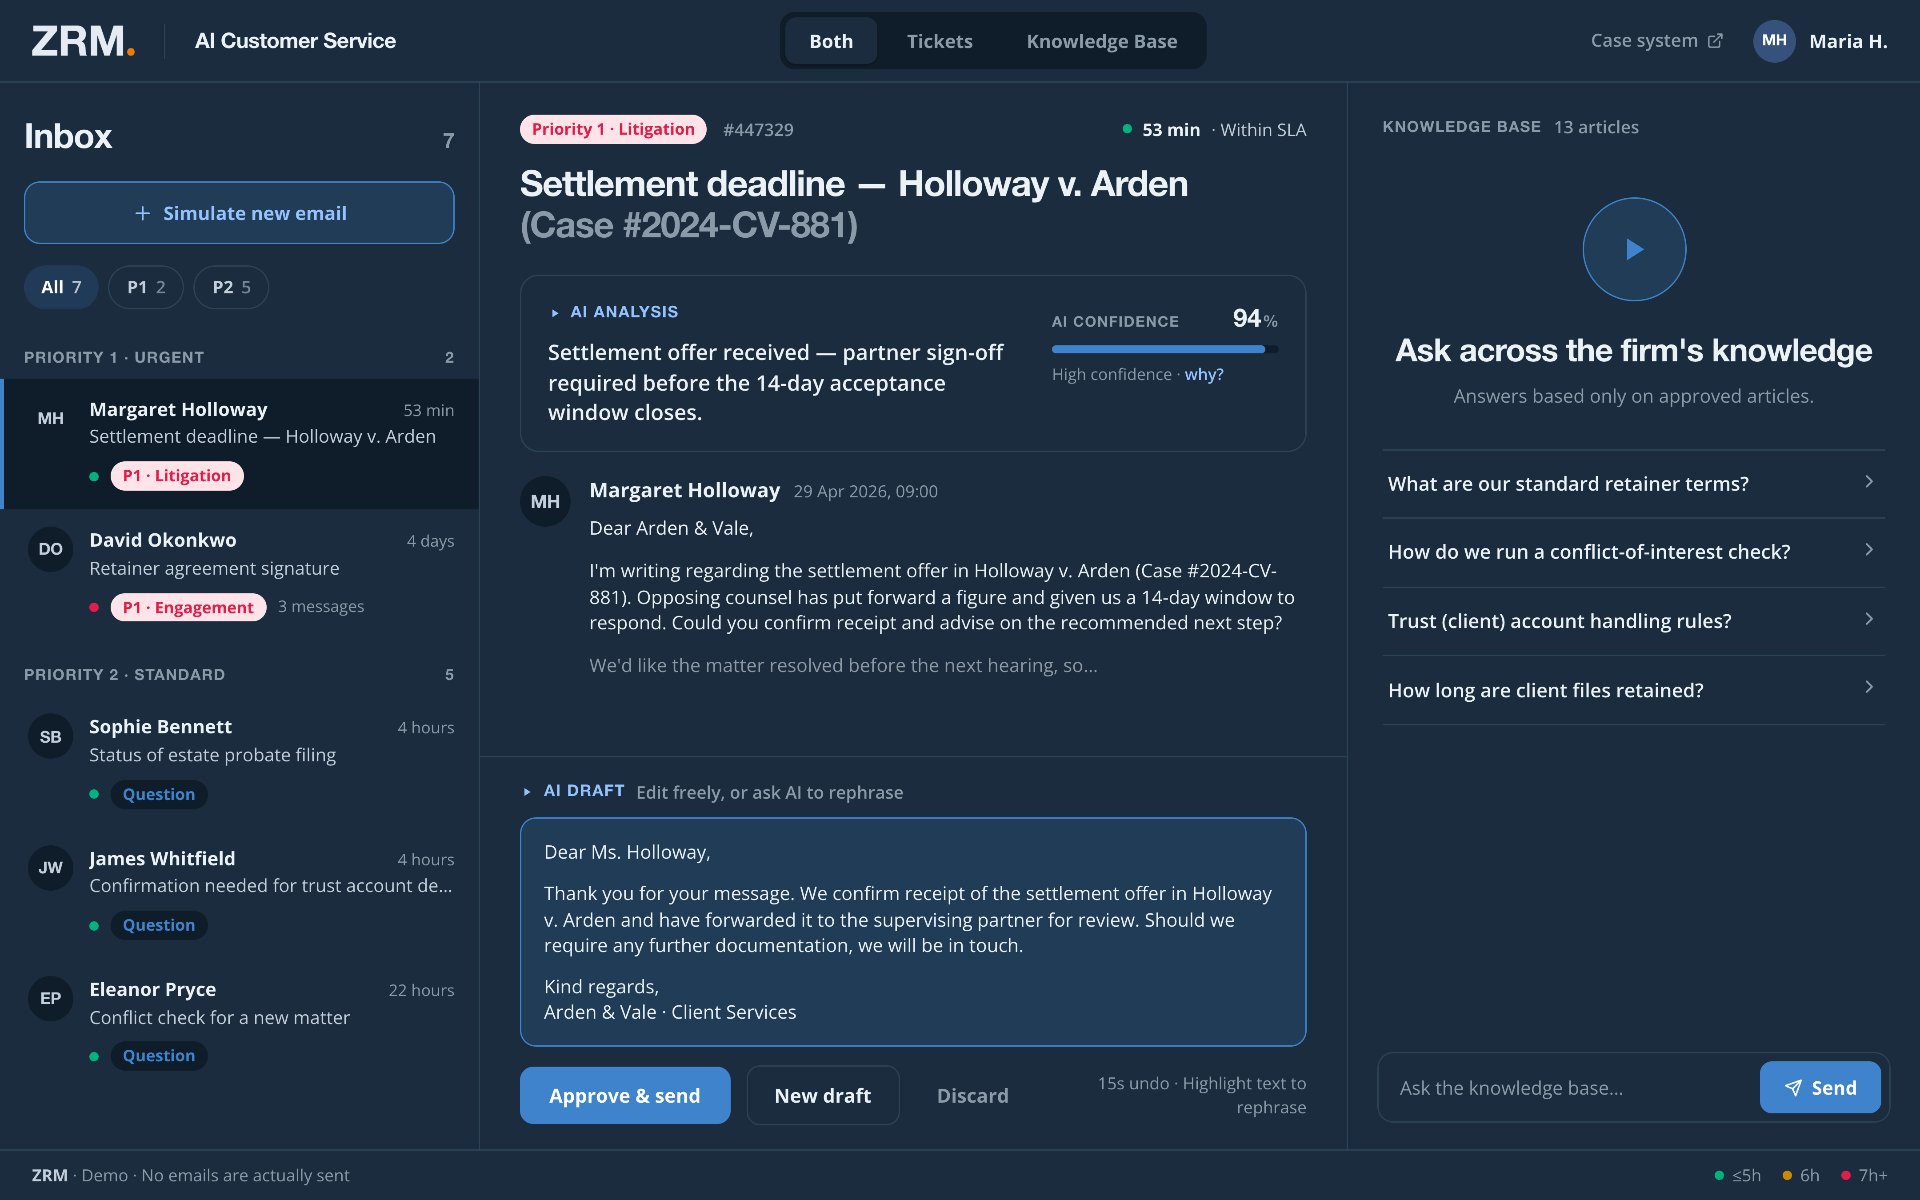Click Sophie Bennett's SB avatar
This screenshot has width=1920, height=1200.
[x=51, y=737]
